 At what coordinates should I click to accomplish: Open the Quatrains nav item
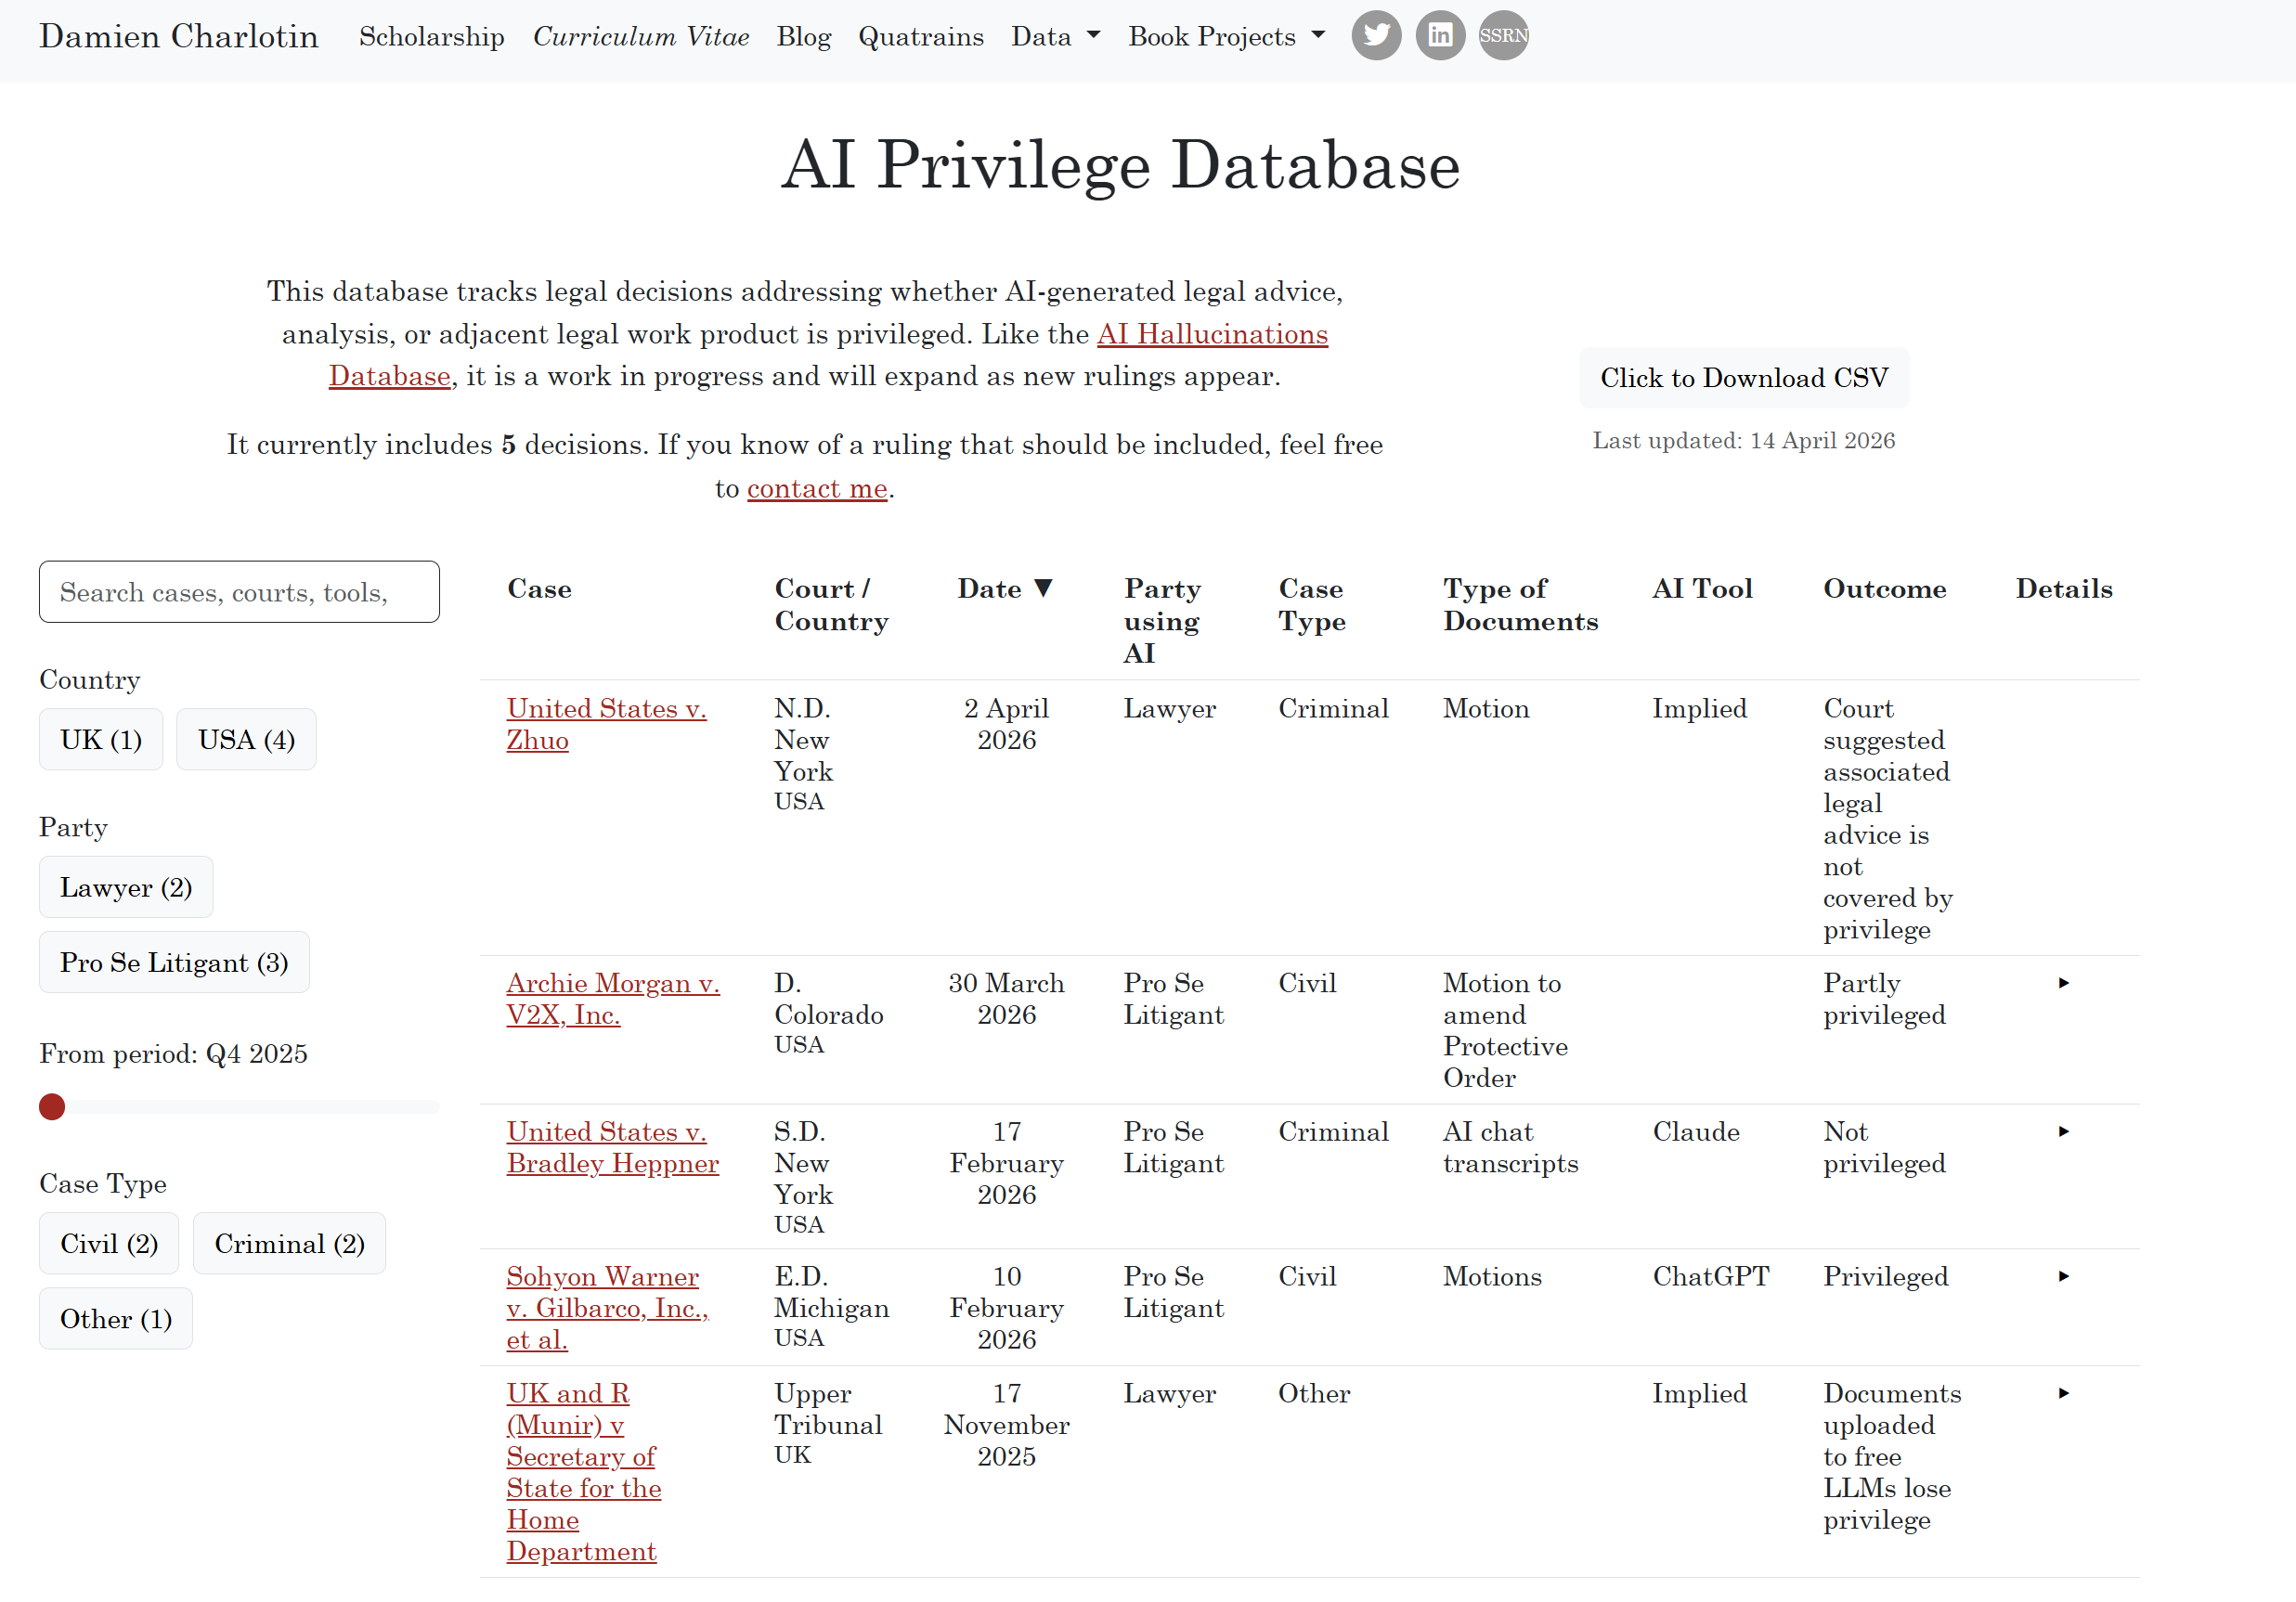pyautogui.click(x=920, y=37)
